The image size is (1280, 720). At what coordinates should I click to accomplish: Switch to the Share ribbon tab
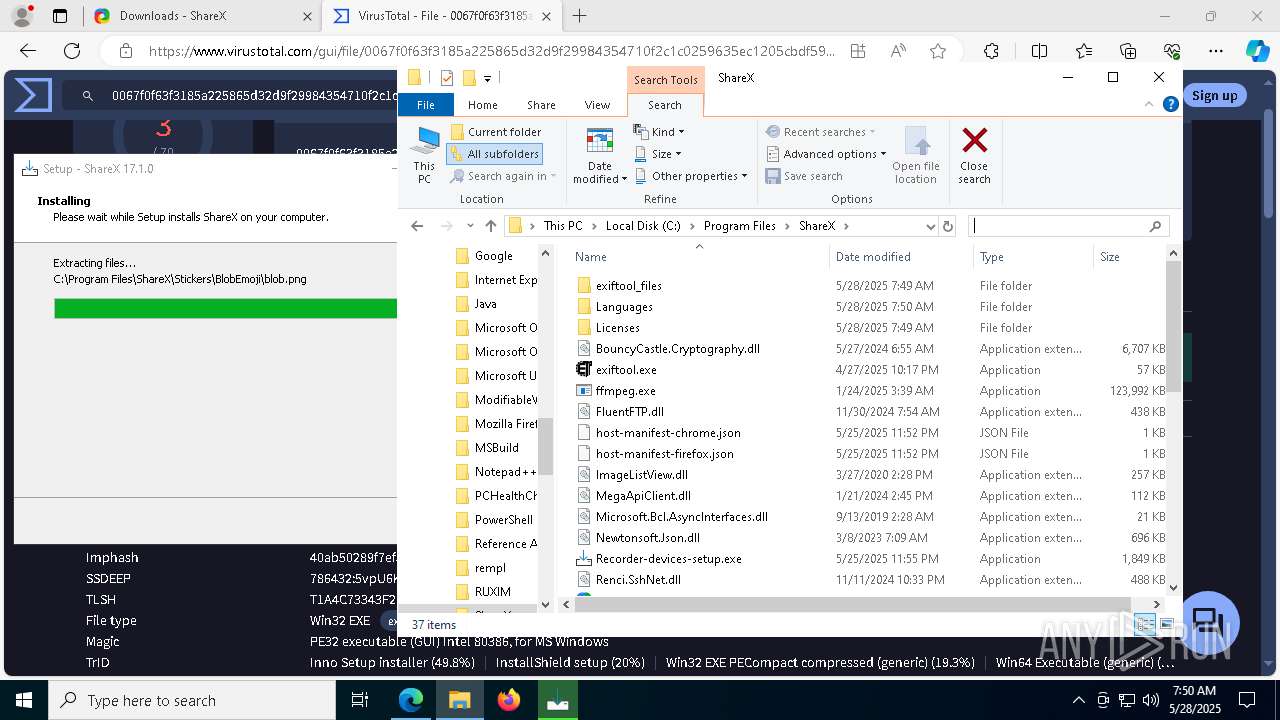[x=541, y=105]
